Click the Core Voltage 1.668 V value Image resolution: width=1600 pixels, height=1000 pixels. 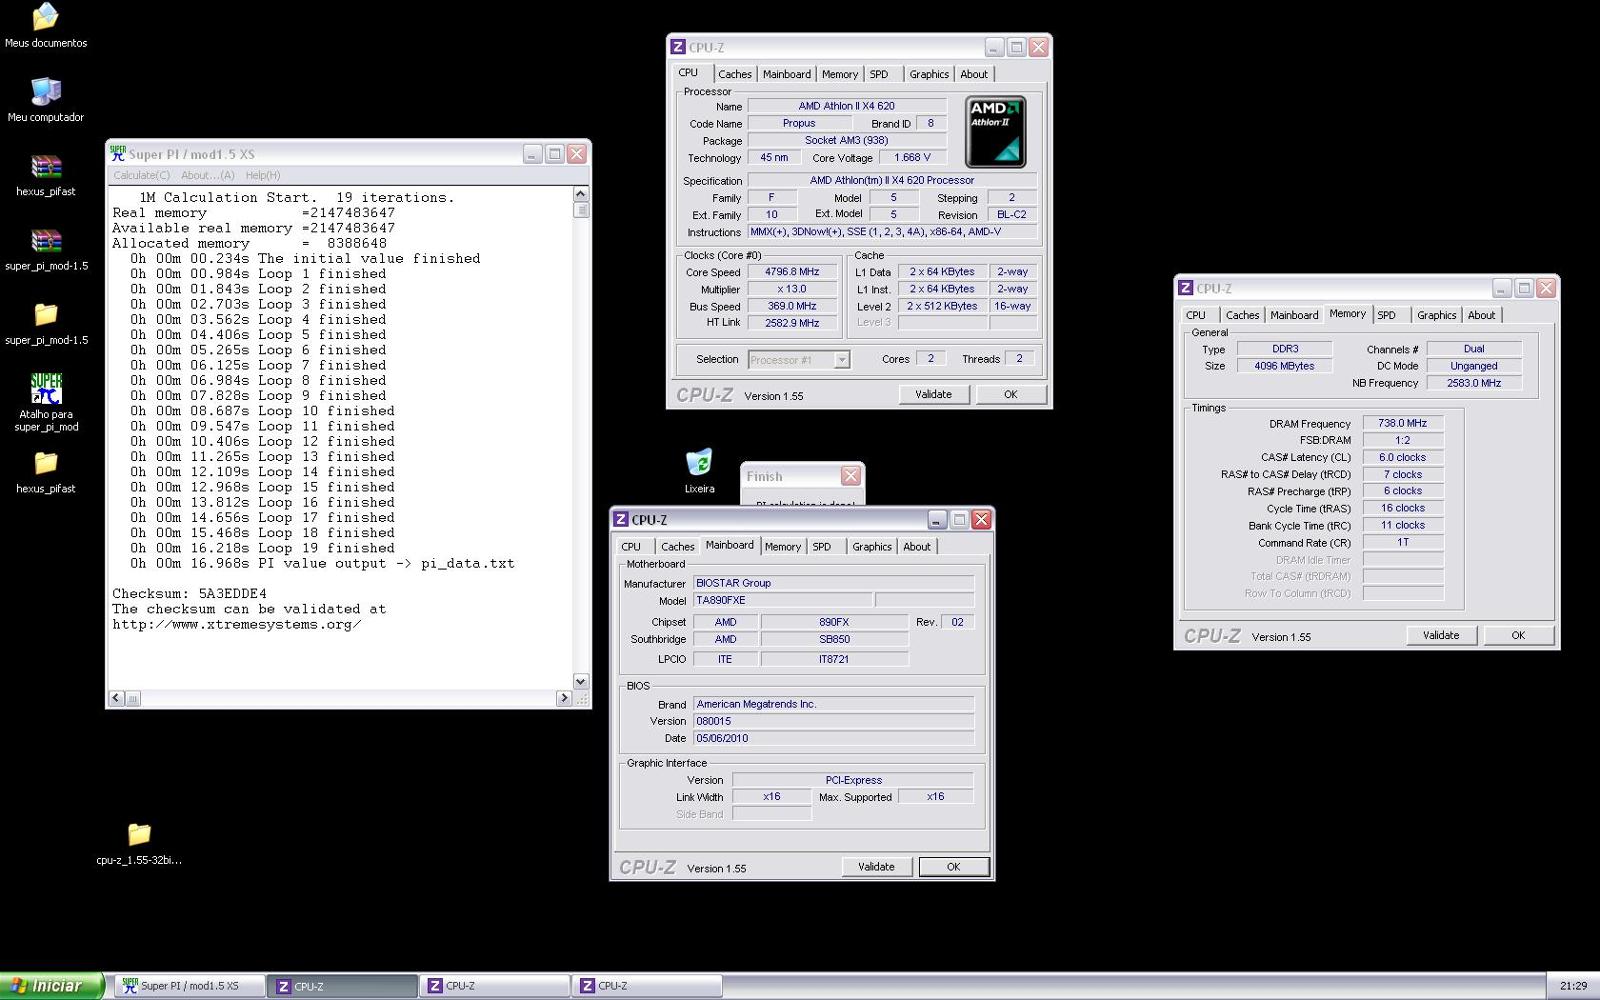click(x=912, y=157)
